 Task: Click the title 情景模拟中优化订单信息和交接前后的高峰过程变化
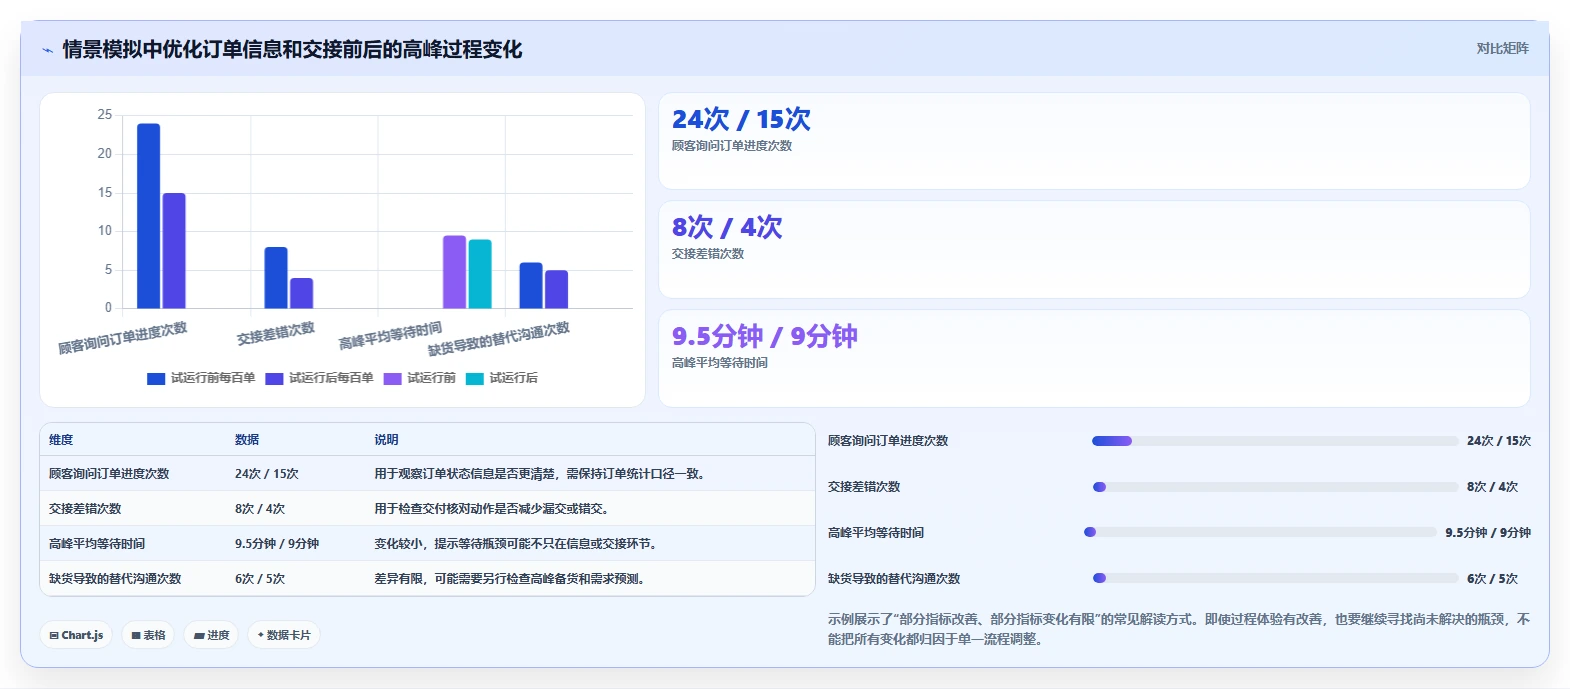[292, 49]
